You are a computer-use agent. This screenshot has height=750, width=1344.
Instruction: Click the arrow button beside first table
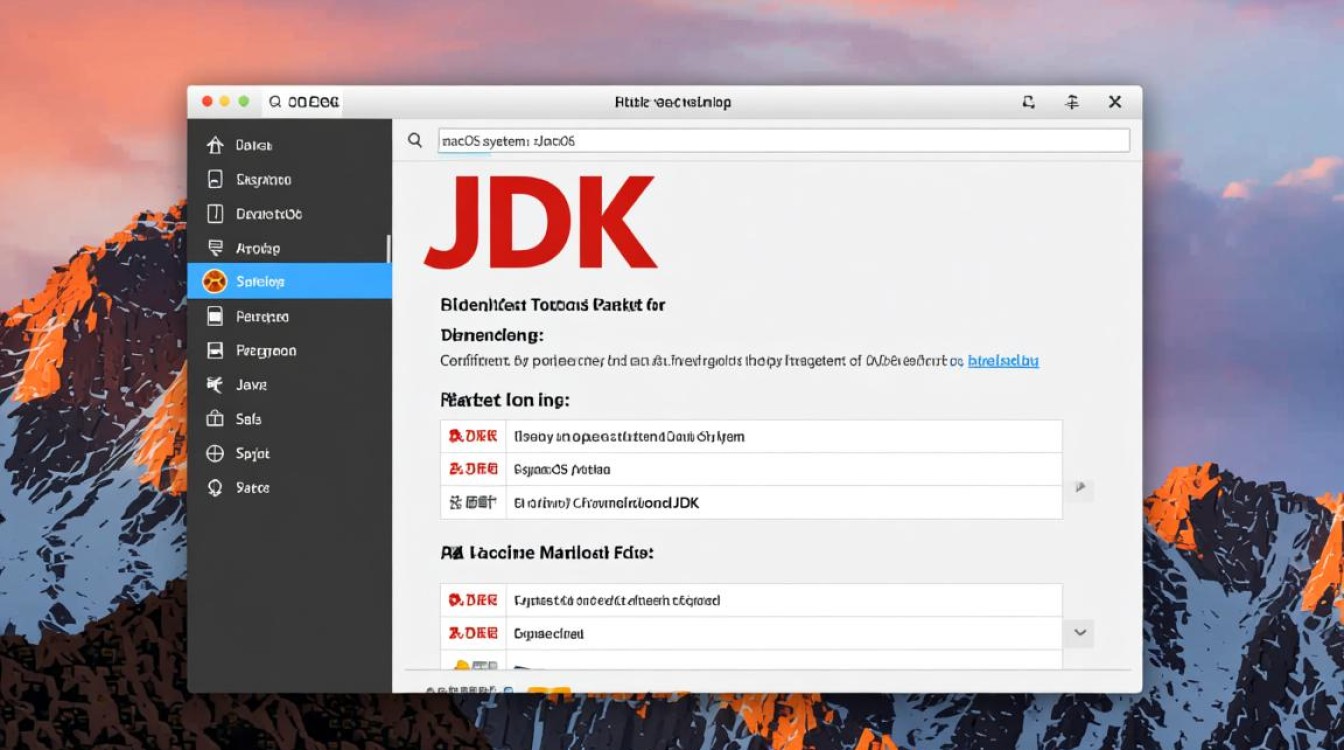(x=1080, y=488)
